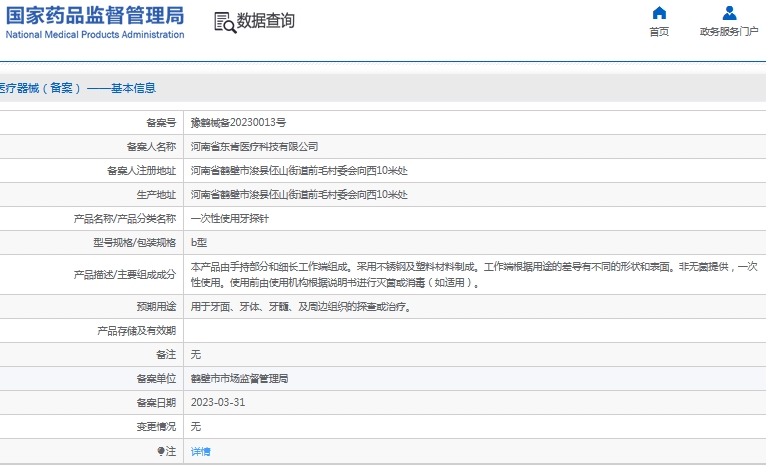766x470 pixels.
Task: Click the National Medical Products Administration English text
Action: 95,34
